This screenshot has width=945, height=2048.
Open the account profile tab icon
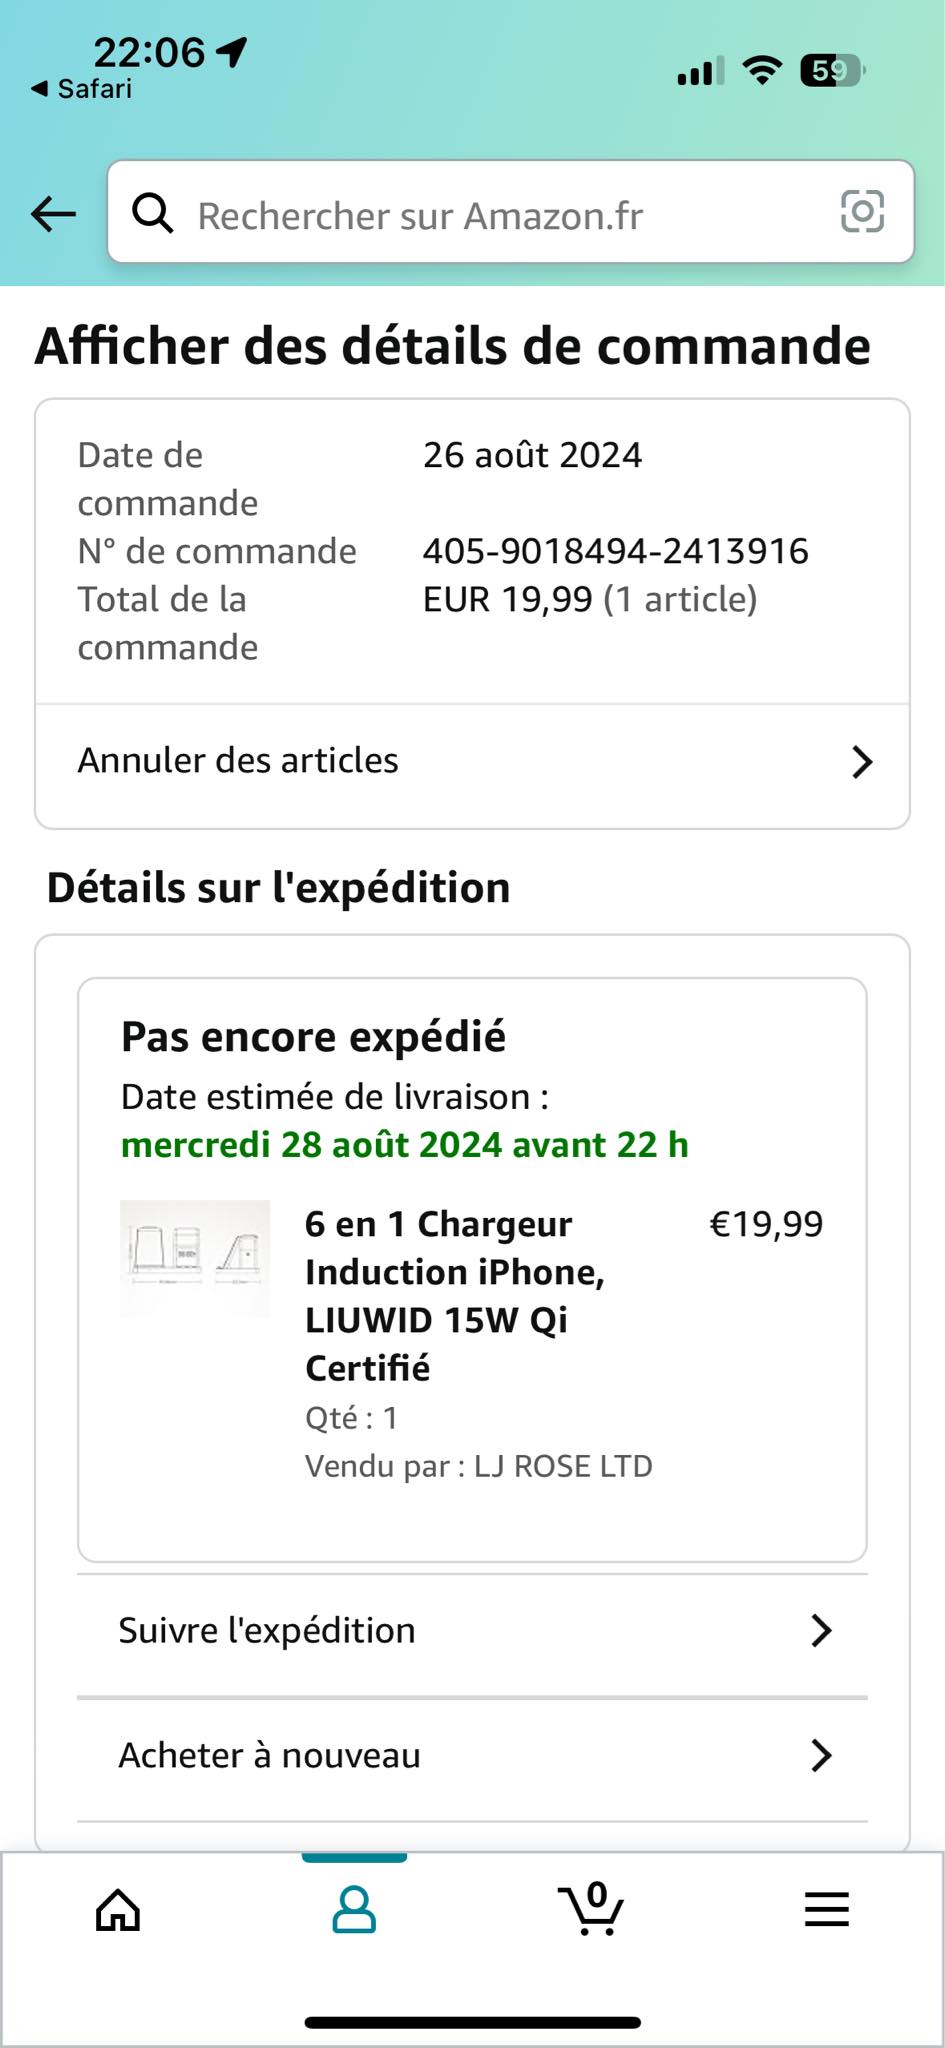pos(354,1909)
